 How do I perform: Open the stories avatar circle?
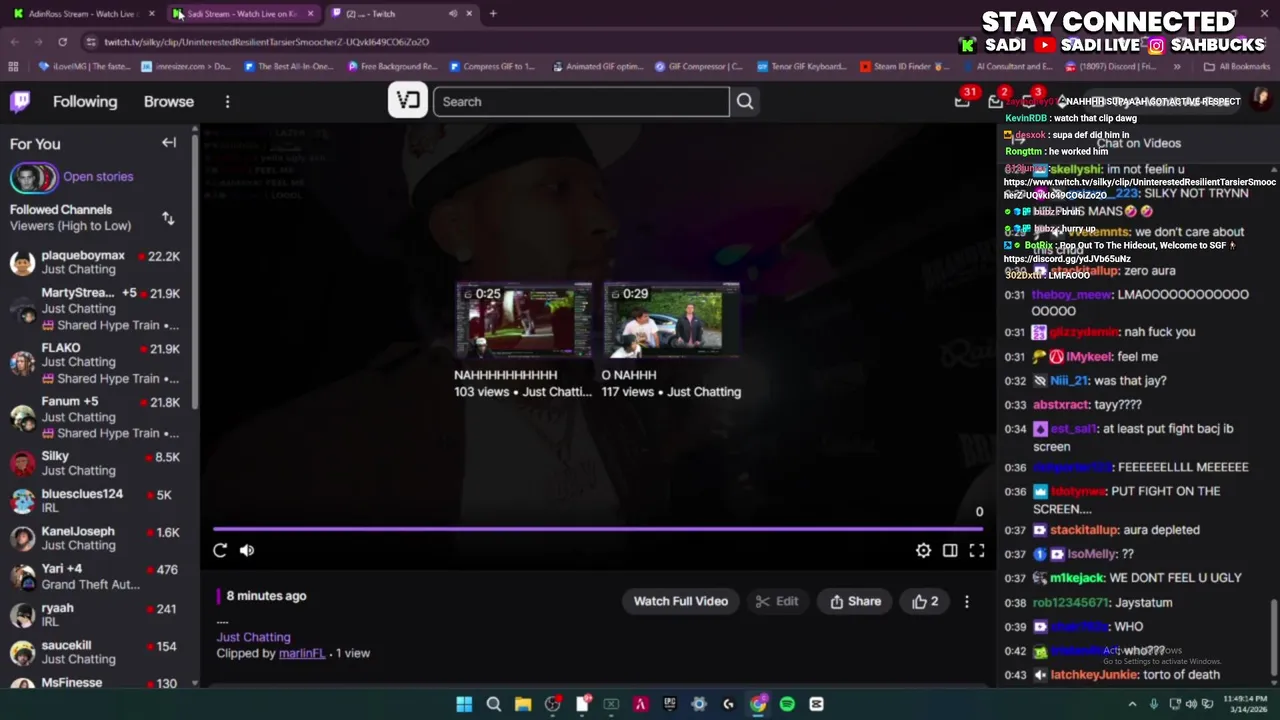pos(34,178)
